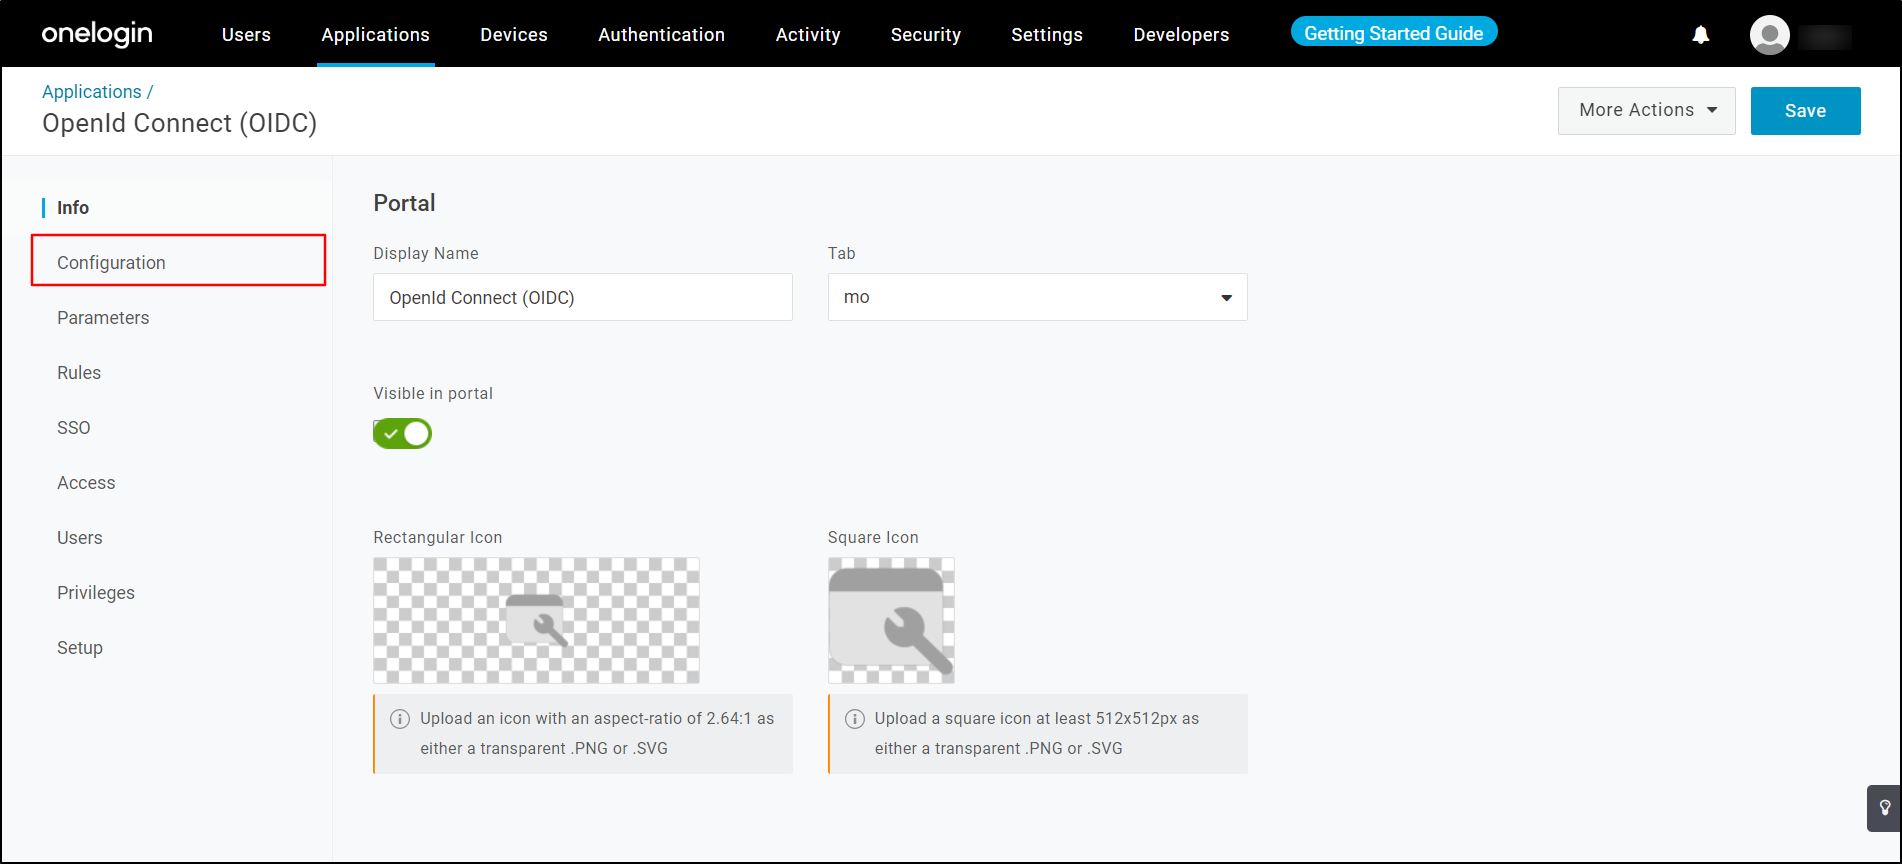Click the aspect-ratio 2.64:1 hint text
The image size is (1902, 864).
coord(597,733)
